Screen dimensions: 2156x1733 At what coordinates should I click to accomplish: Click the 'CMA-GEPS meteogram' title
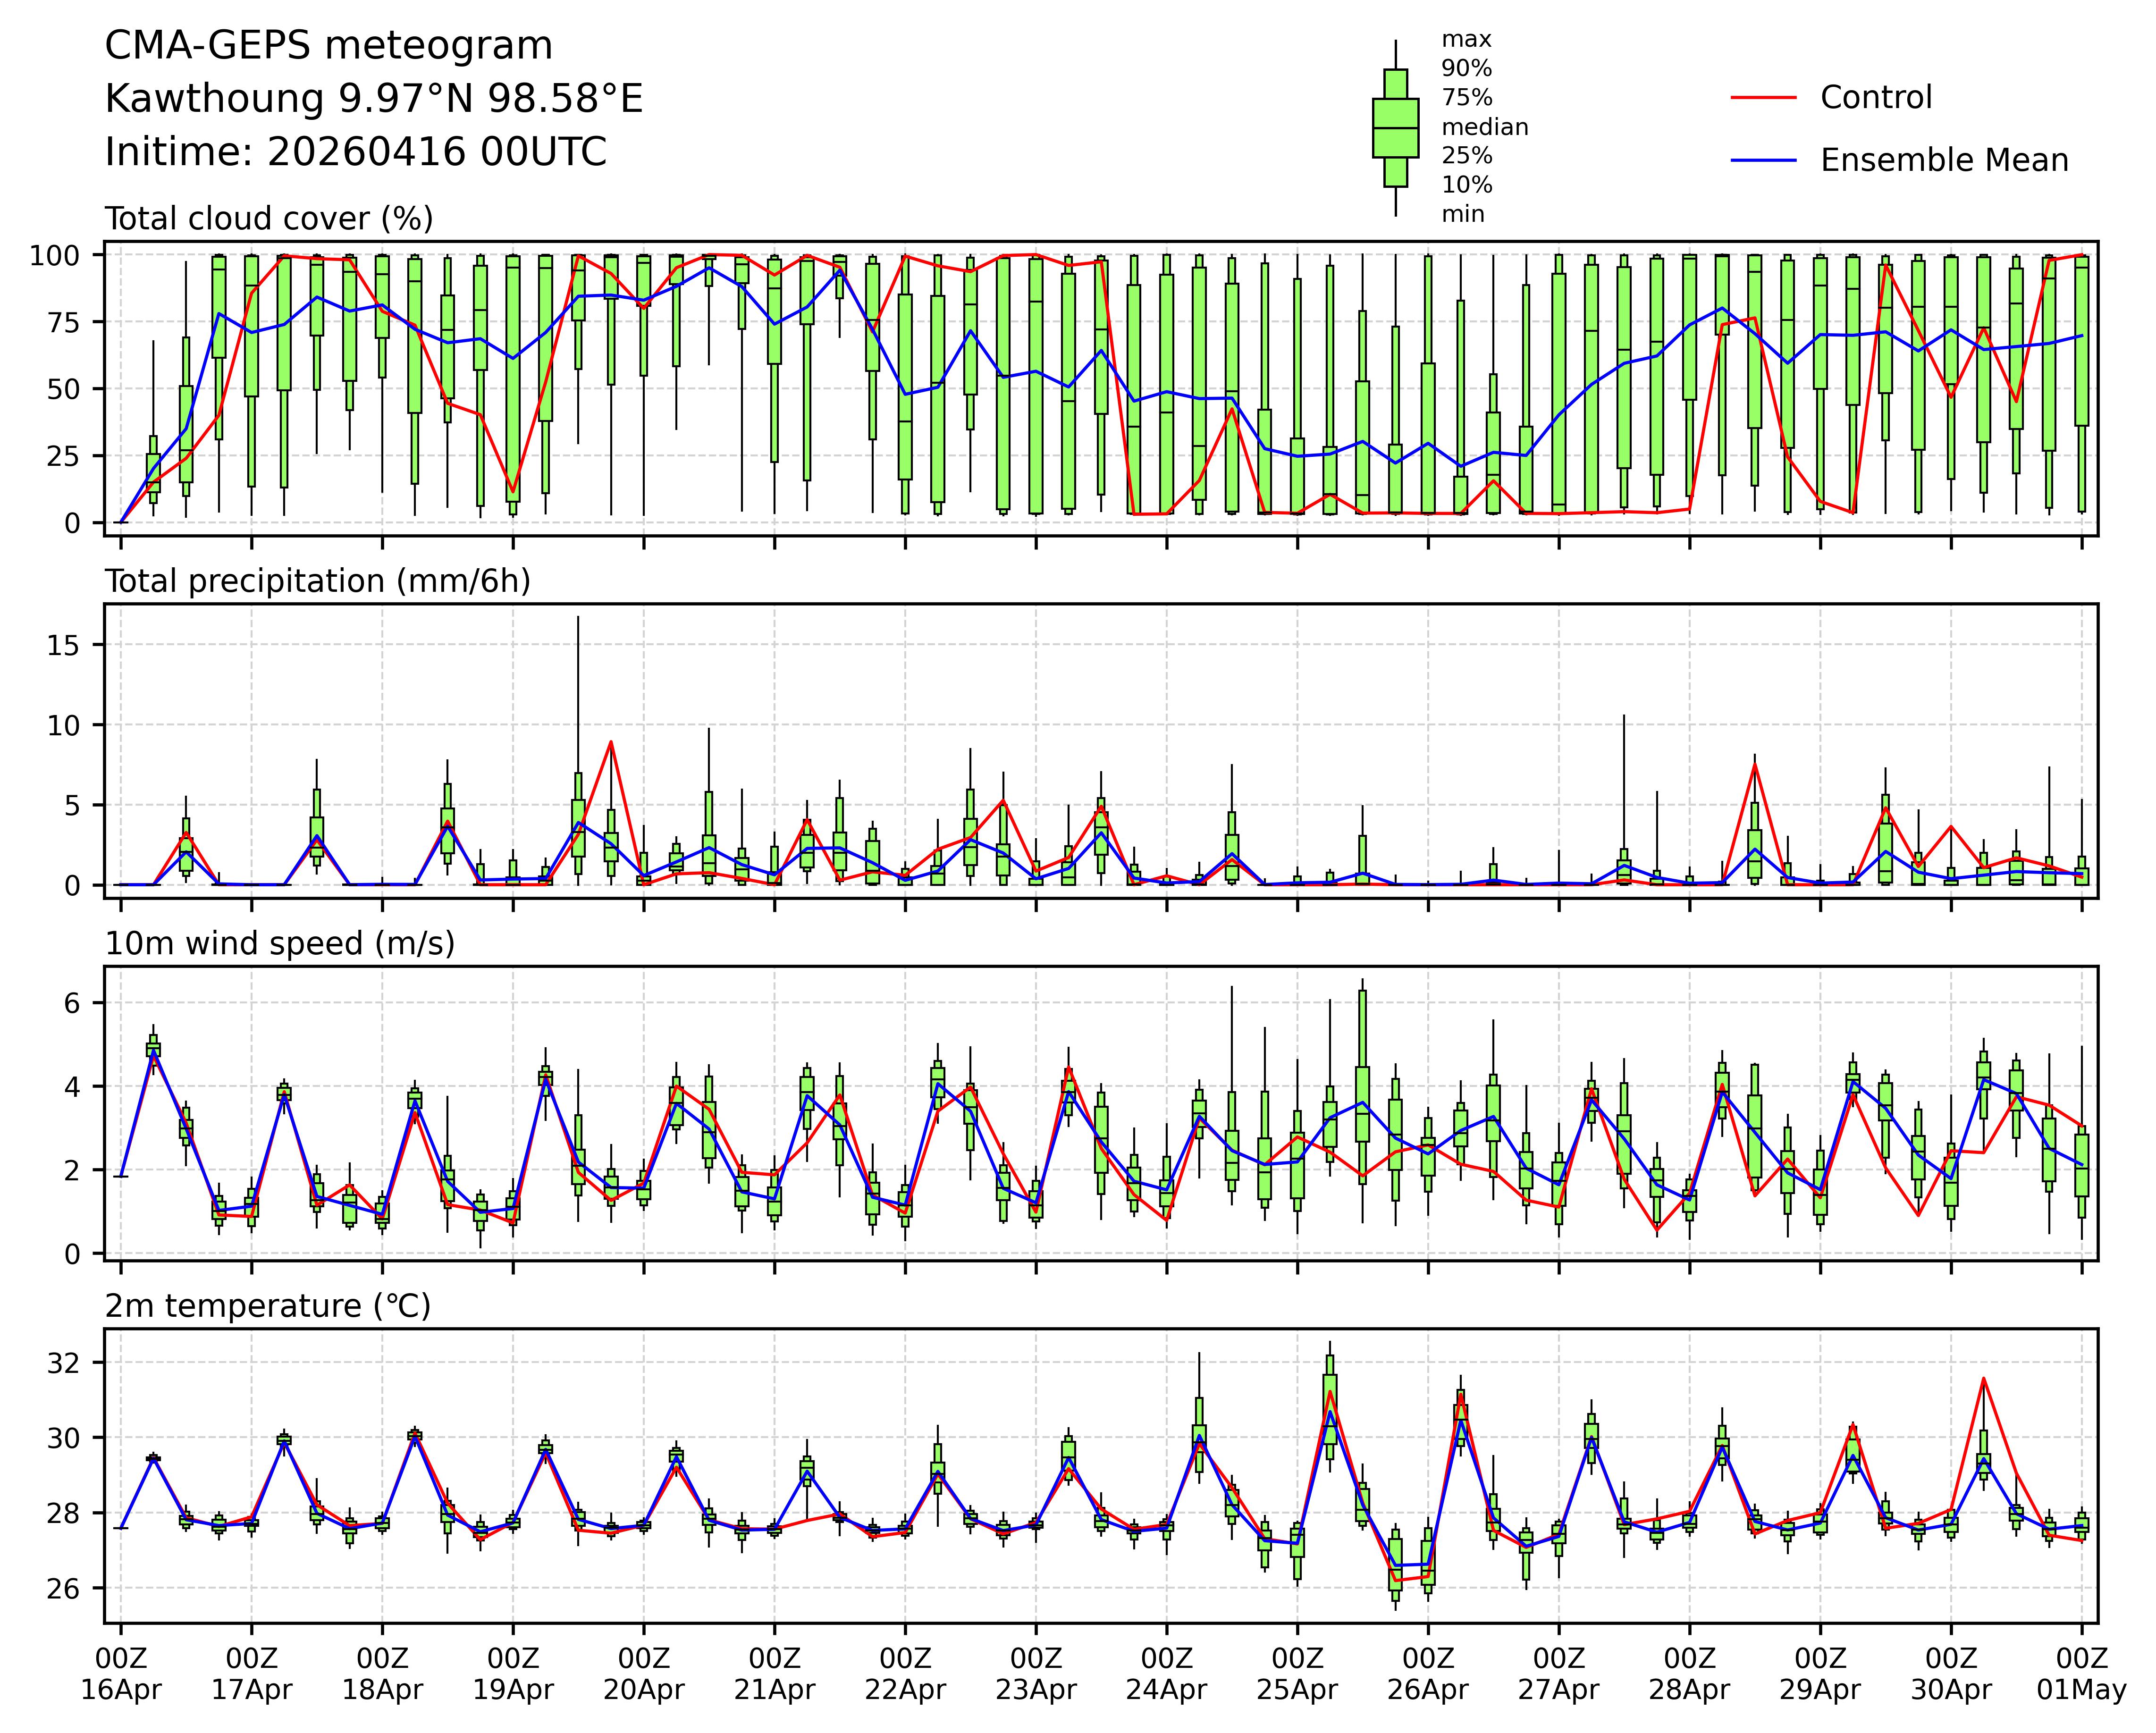328,46
